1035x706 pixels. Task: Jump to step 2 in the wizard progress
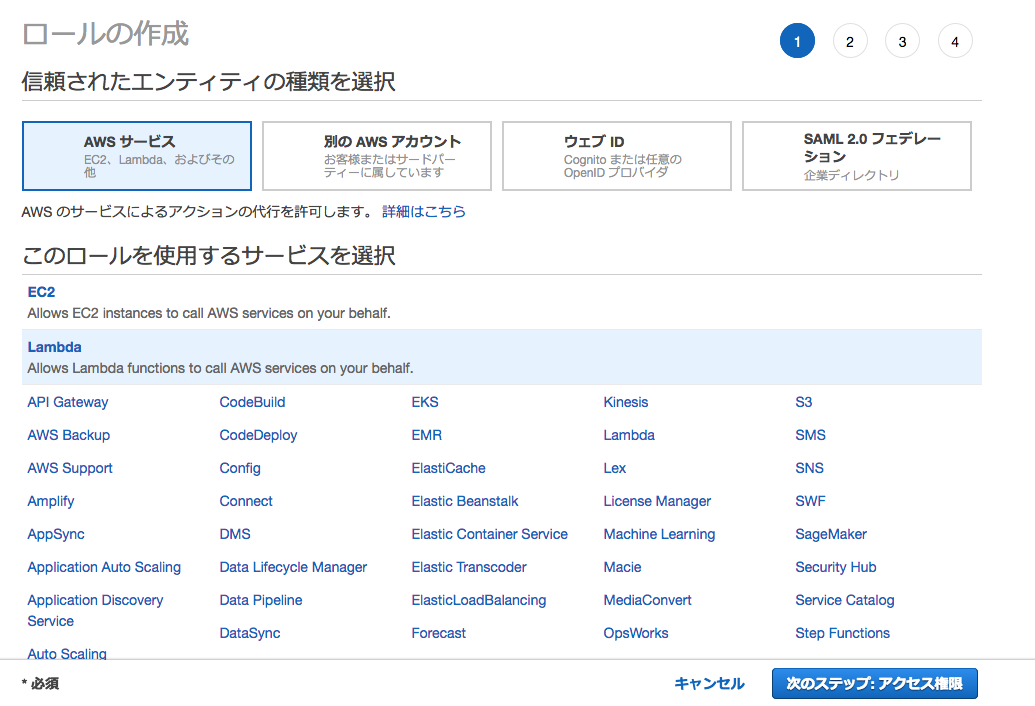(x=850, y=41)
